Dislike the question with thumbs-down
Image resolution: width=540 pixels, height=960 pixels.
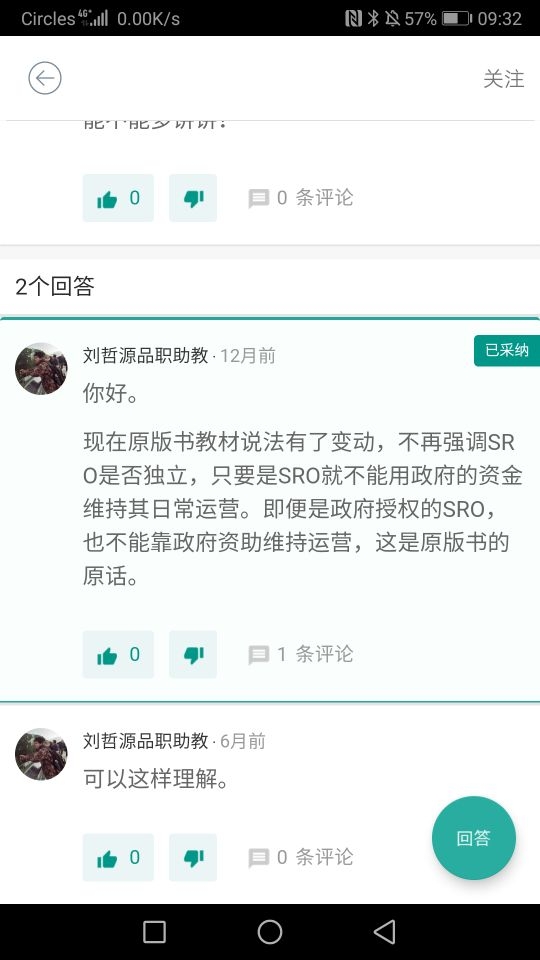pyautogui.click(x=193, y=198)
